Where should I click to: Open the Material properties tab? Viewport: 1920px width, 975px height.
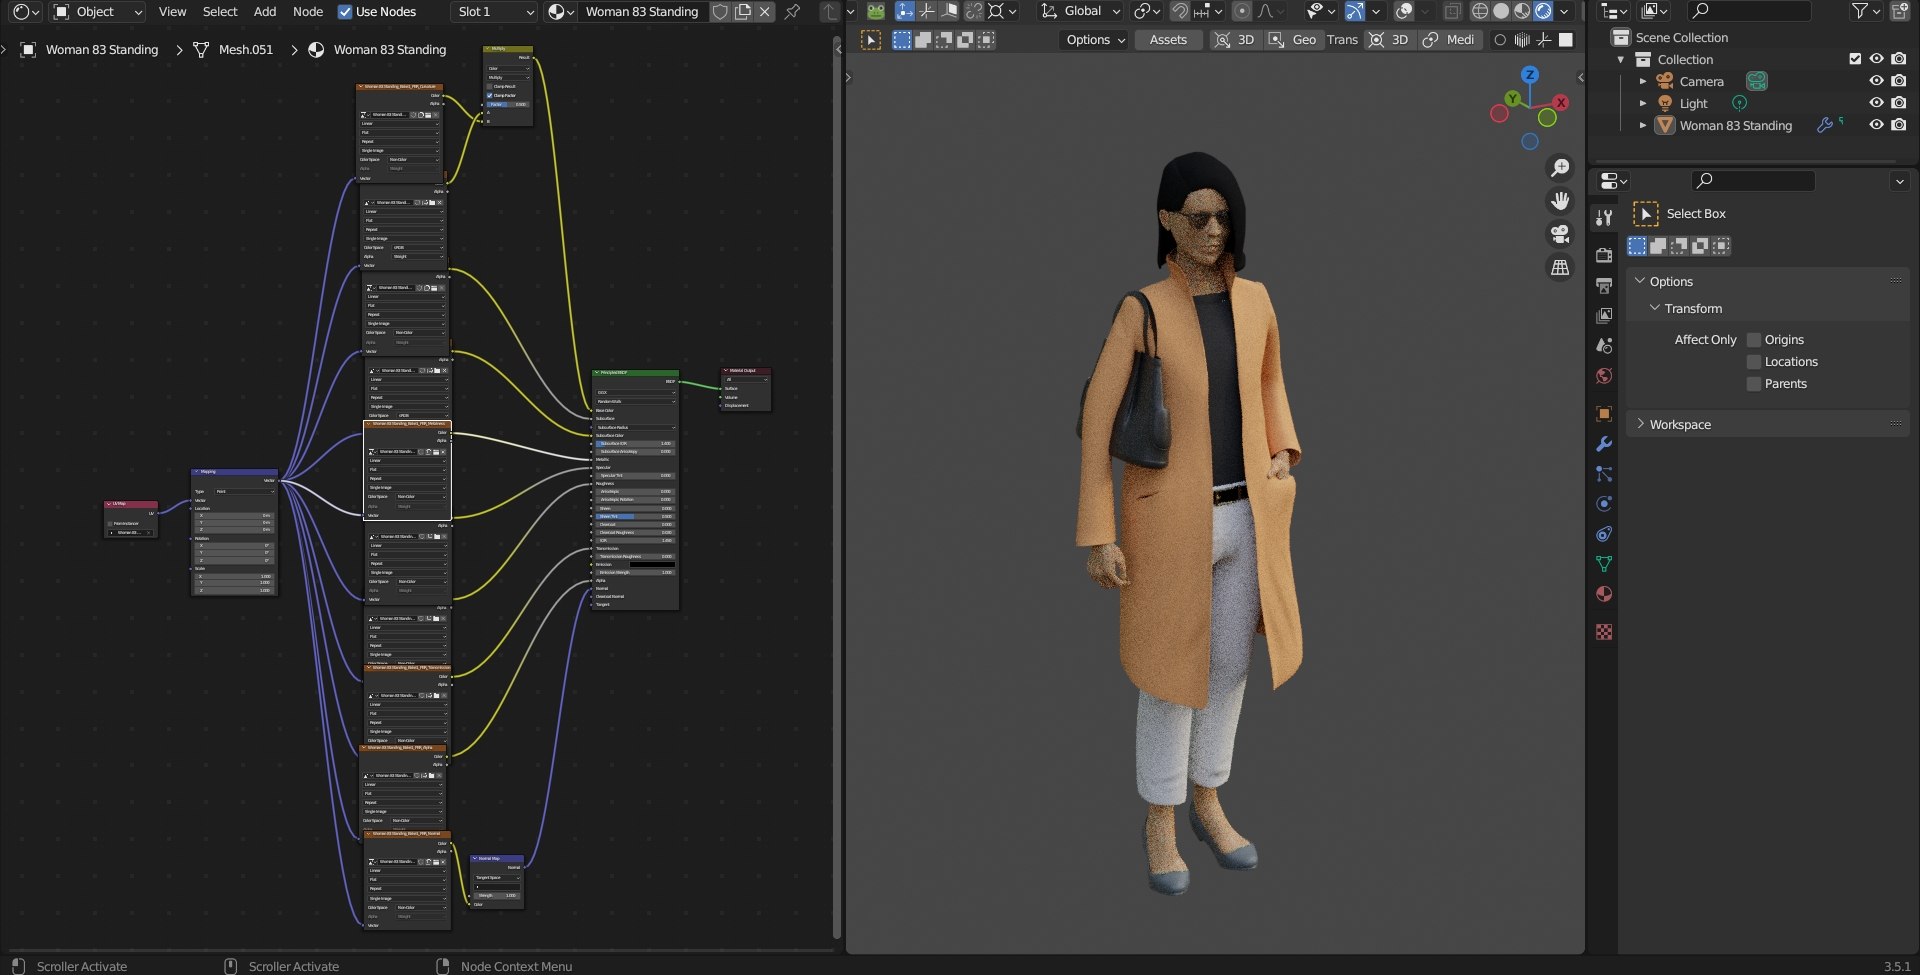pos(1604,594)
